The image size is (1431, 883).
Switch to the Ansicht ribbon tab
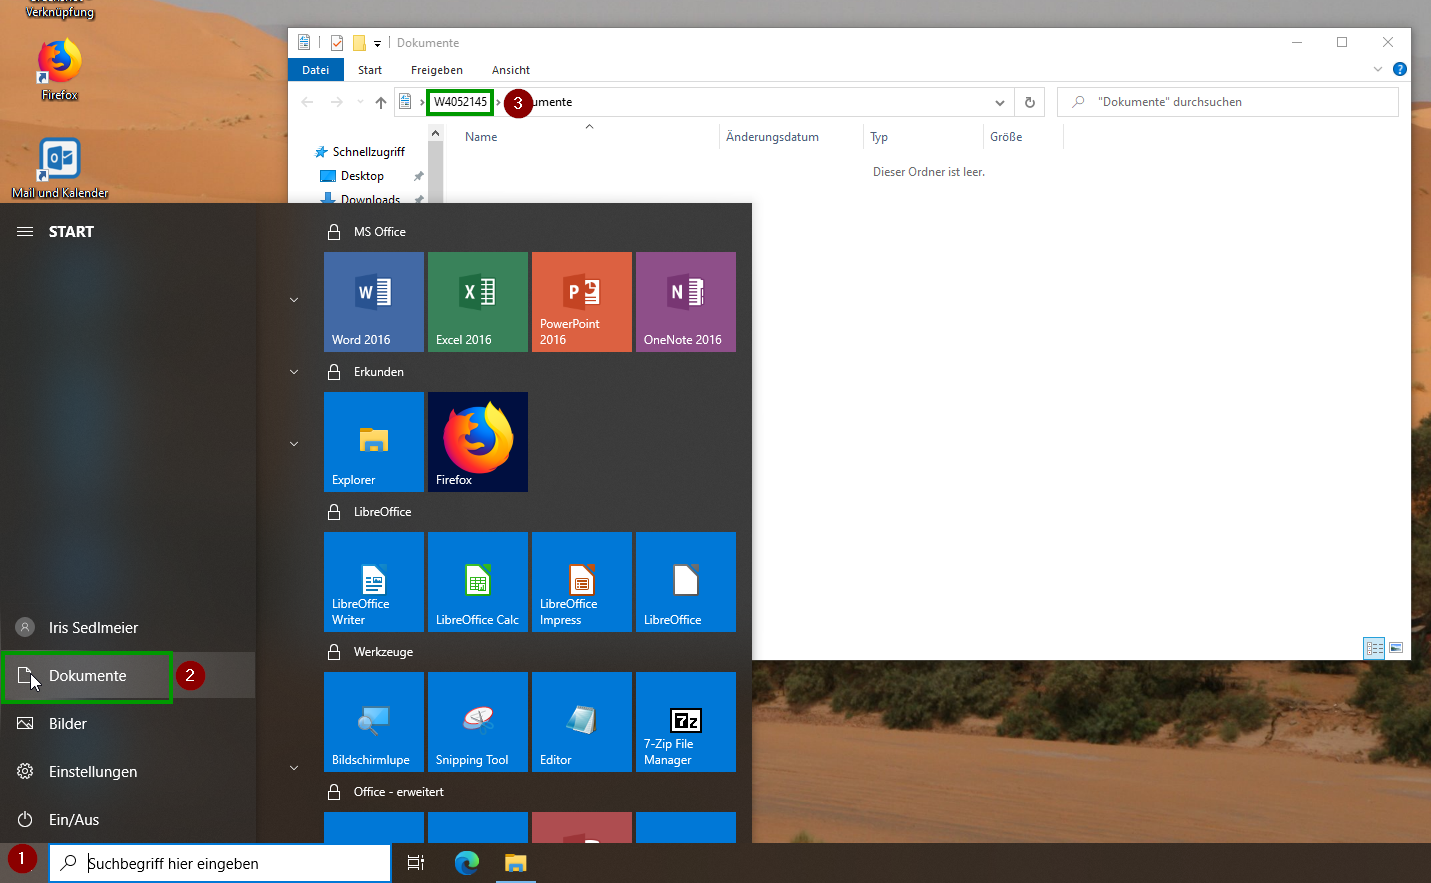coord(511,70)
